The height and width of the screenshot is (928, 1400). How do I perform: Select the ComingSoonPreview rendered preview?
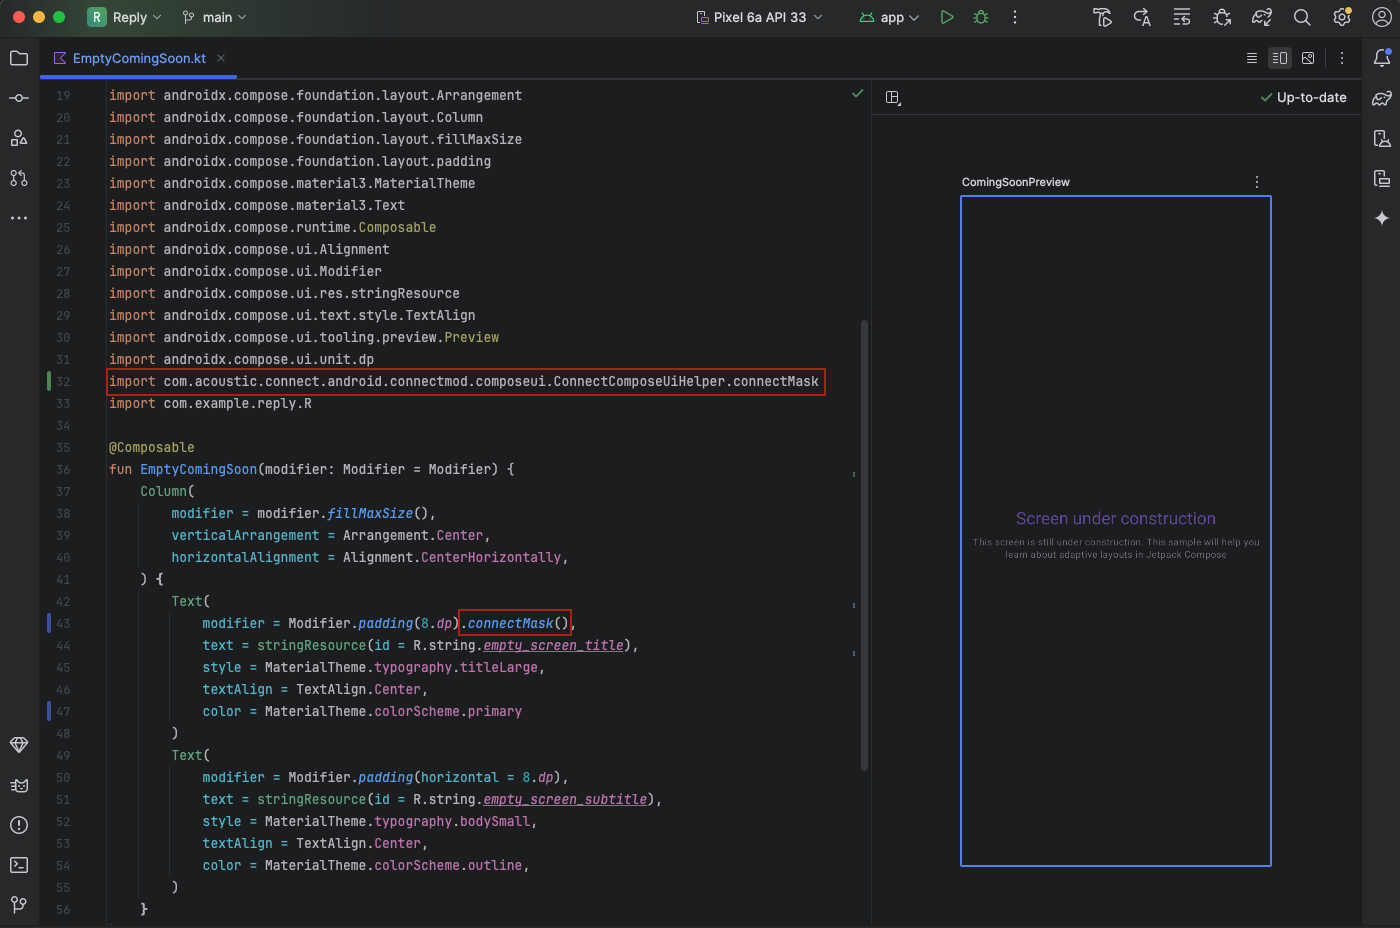pos(1116,531)
